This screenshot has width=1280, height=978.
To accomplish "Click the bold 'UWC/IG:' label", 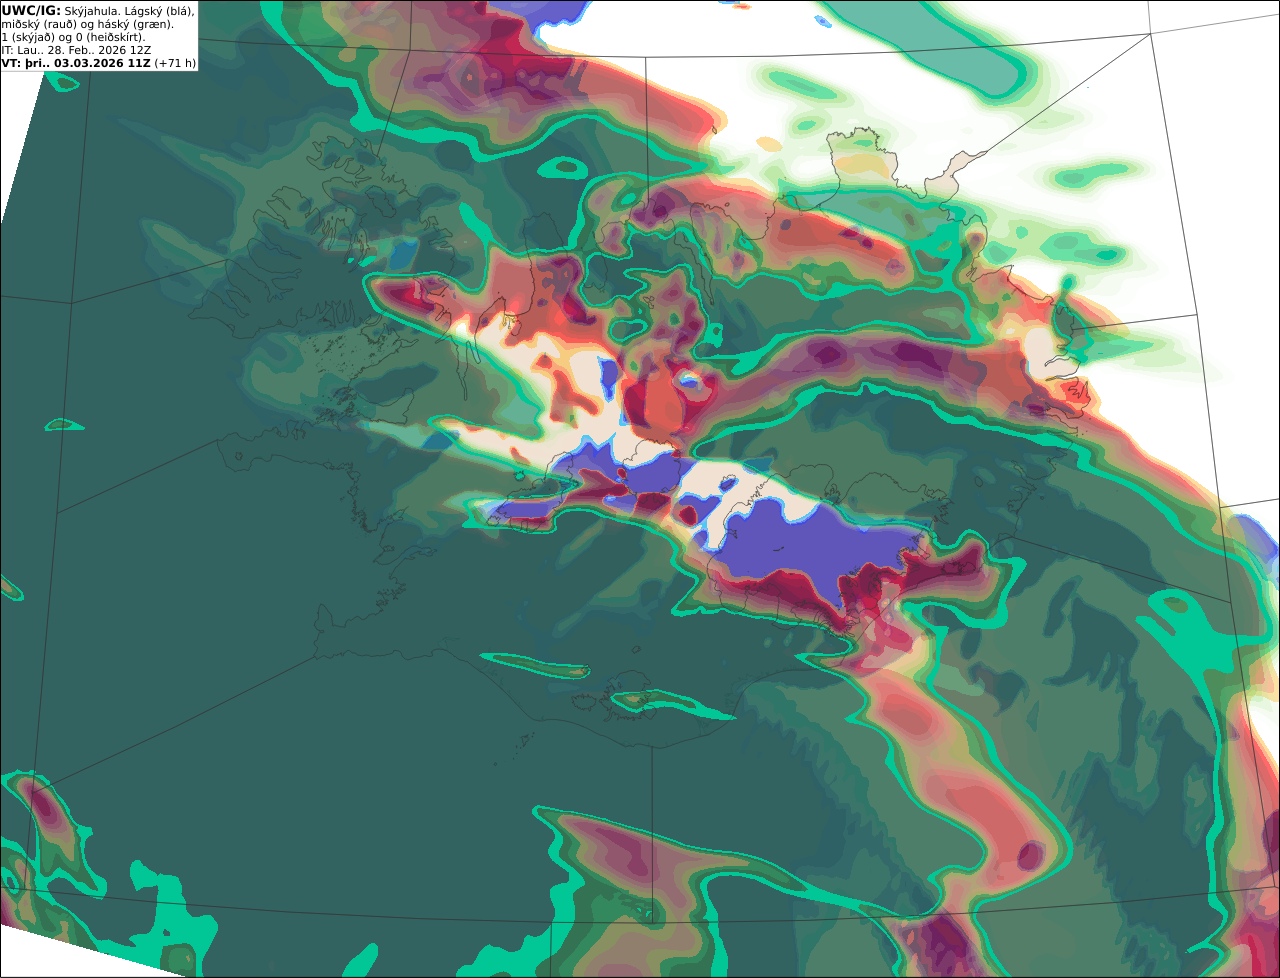I will pos(31,11).
